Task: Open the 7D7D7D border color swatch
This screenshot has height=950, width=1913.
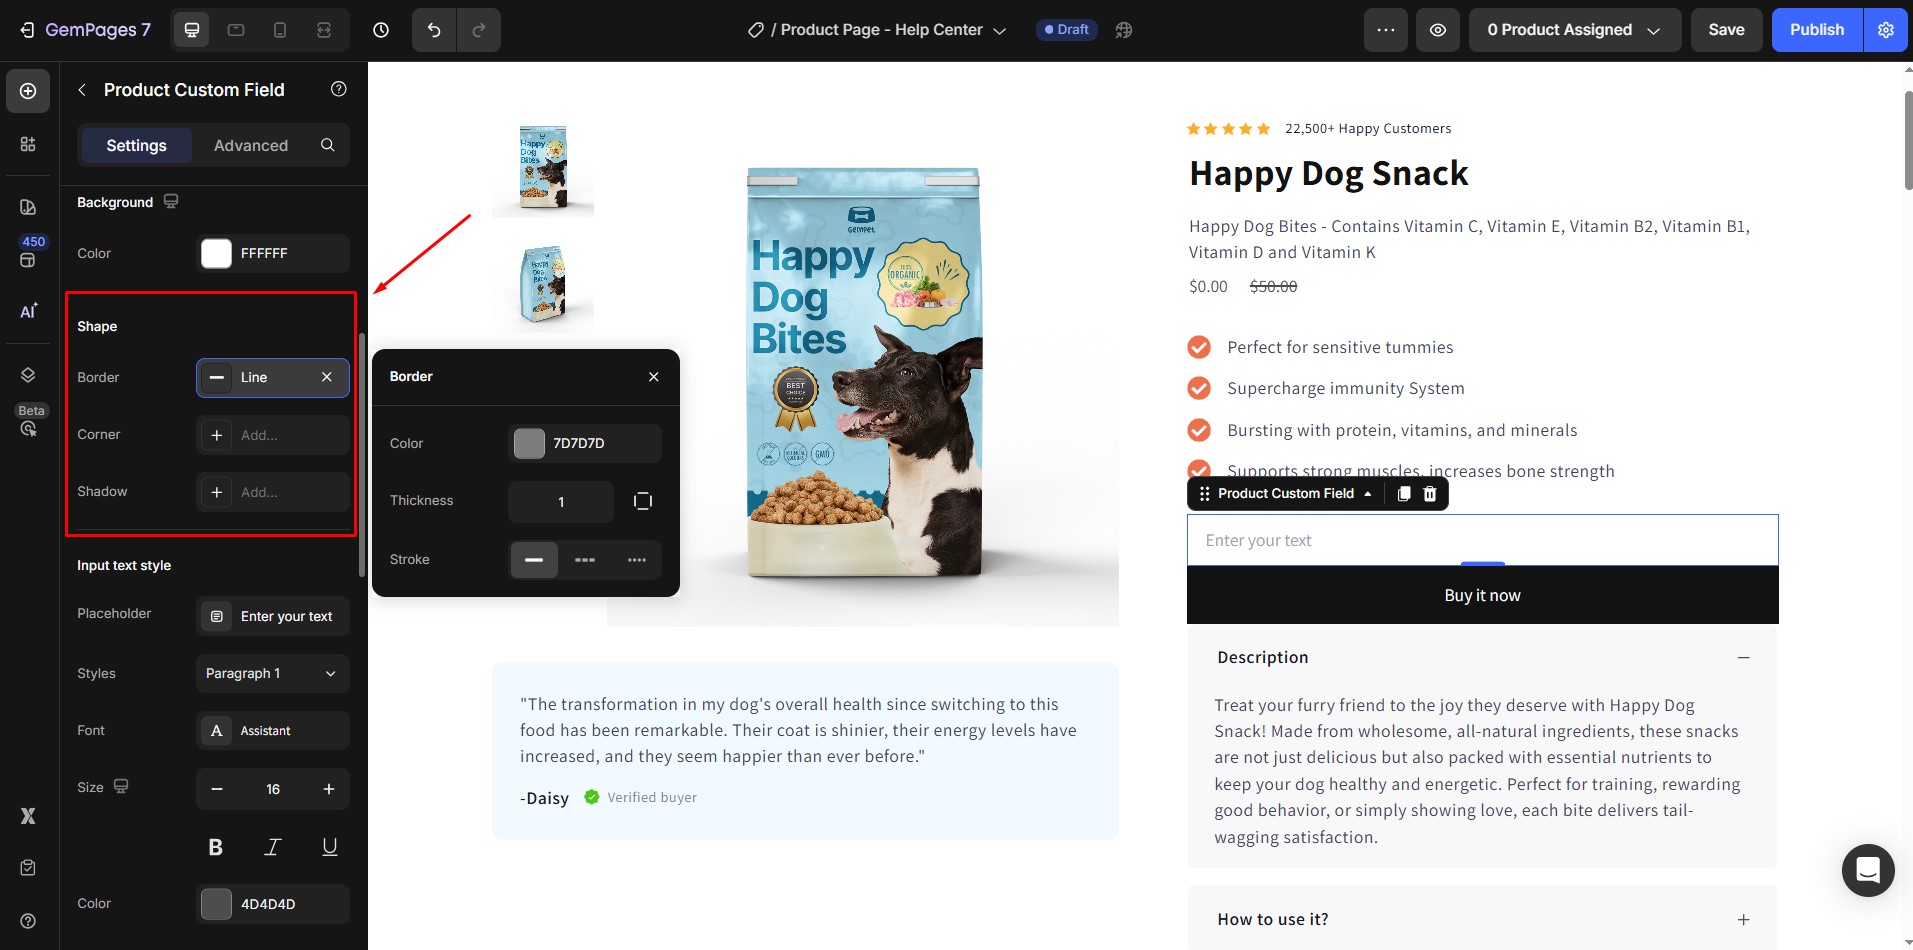Action: (x=529, y=443)
